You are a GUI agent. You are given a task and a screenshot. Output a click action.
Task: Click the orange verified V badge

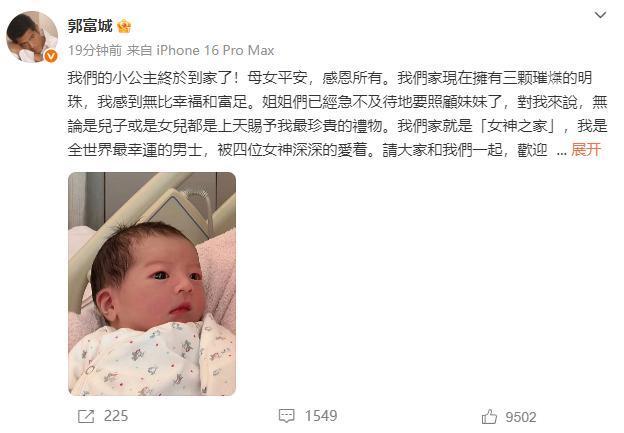51,56
